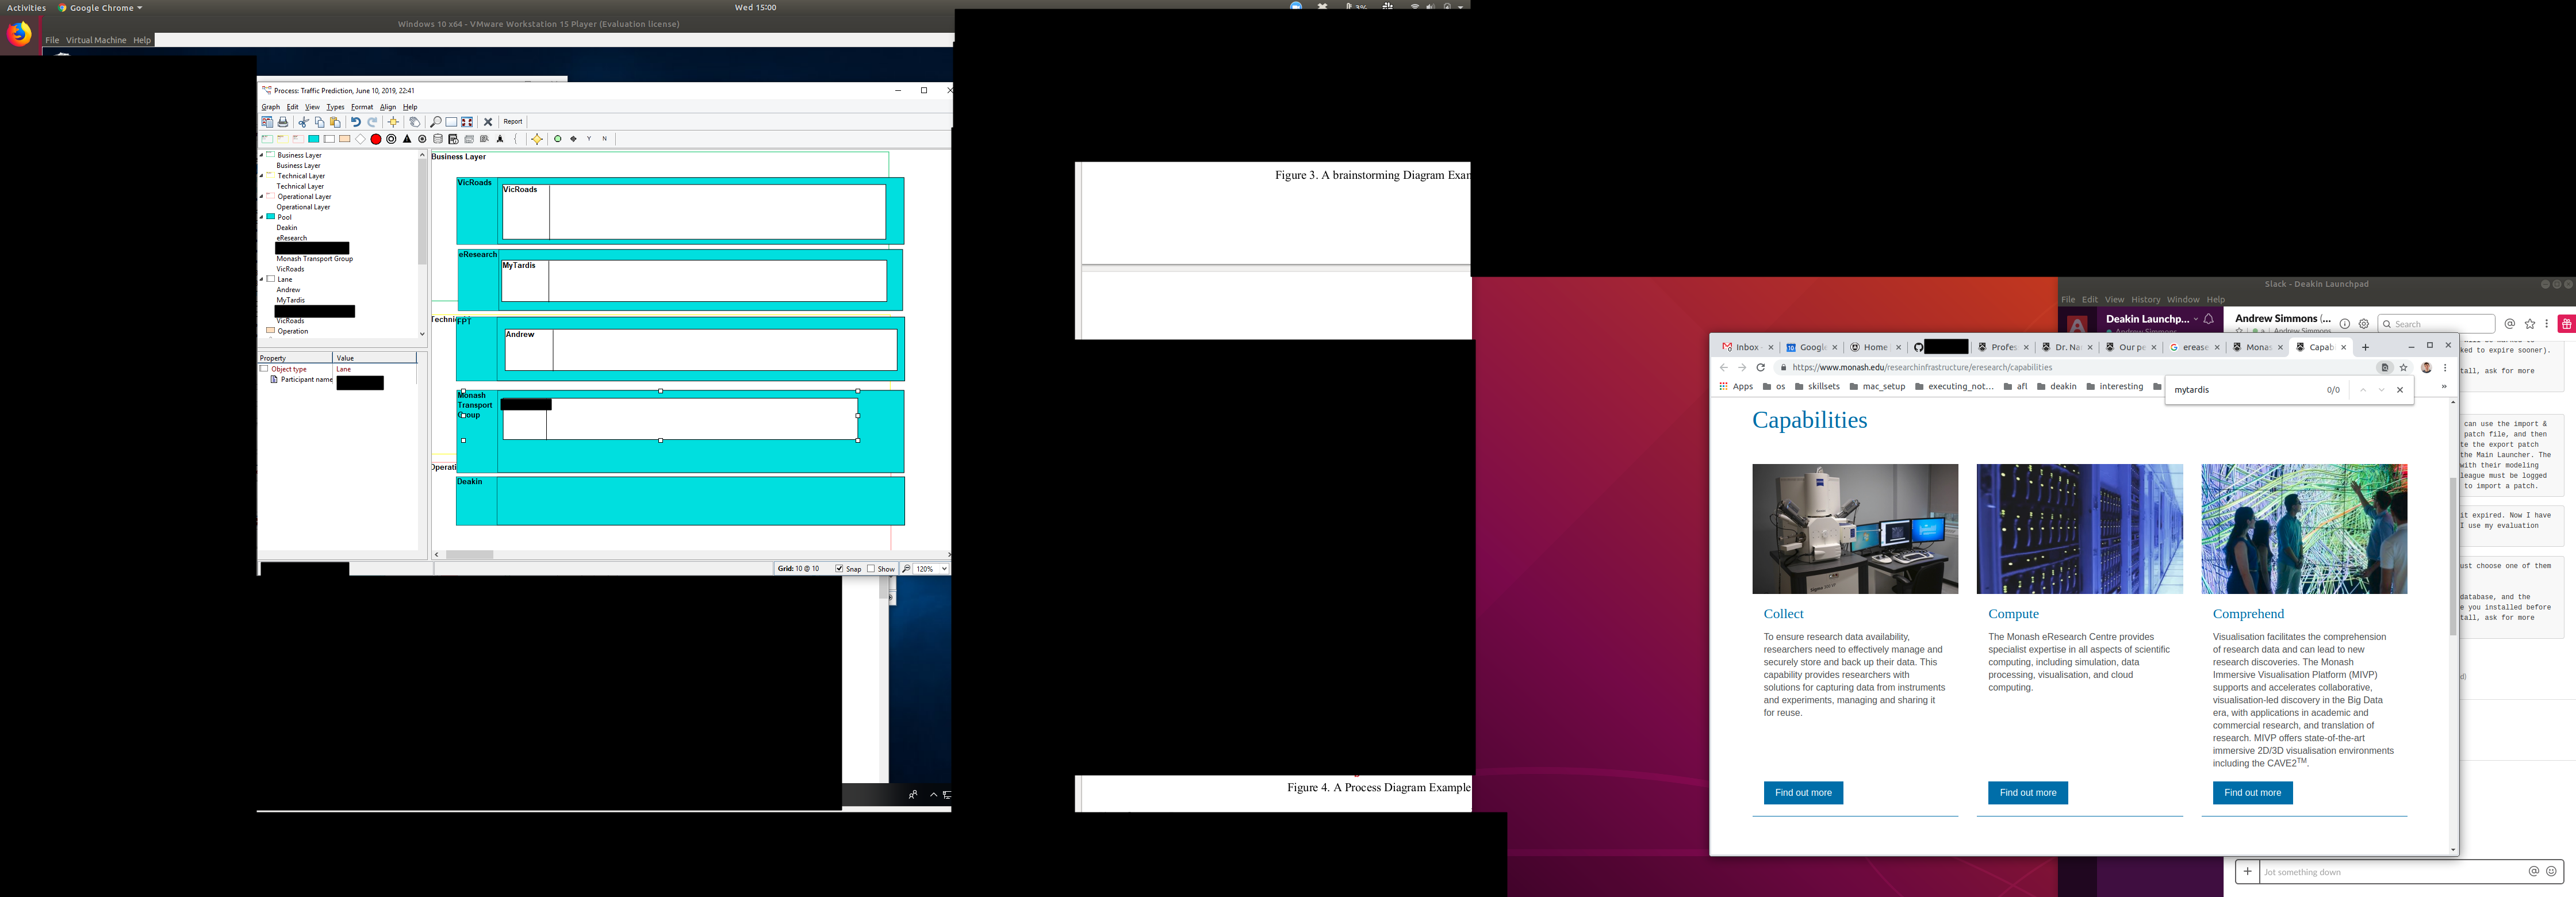Open the 120% zoom level dropdown

click(x=944, y=569)
